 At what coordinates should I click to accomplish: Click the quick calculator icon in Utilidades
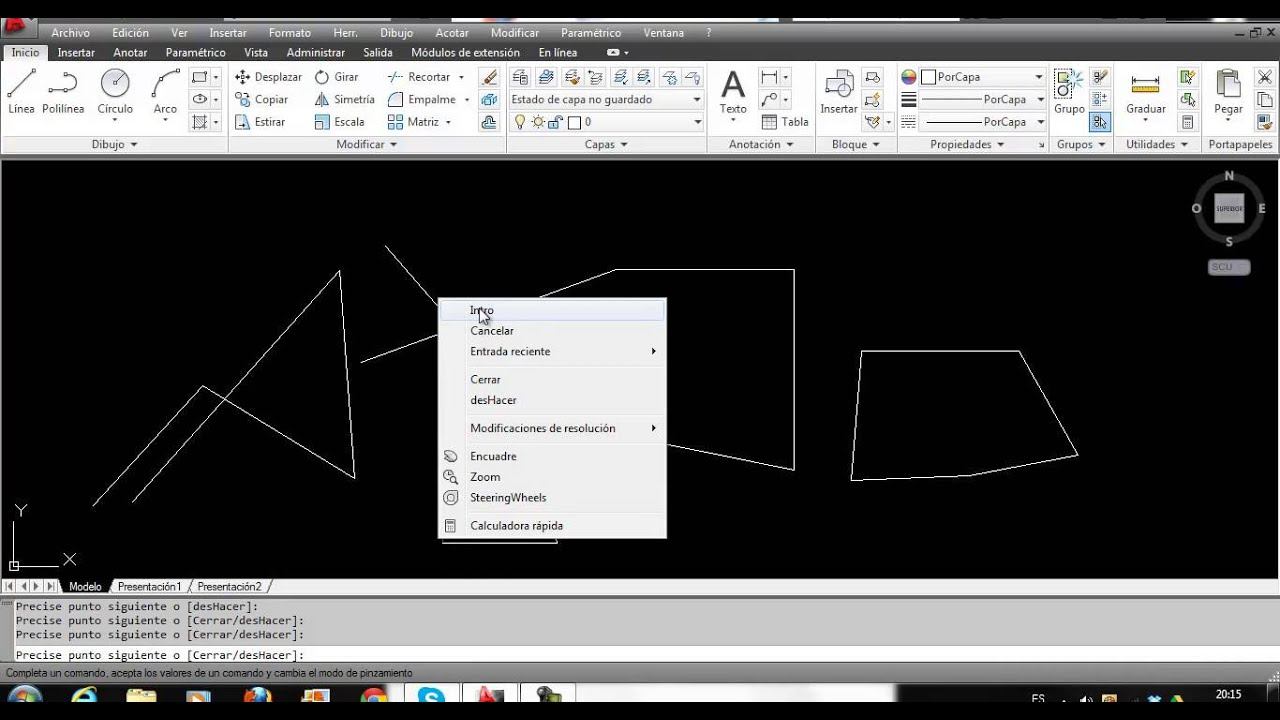(1188, 122)
